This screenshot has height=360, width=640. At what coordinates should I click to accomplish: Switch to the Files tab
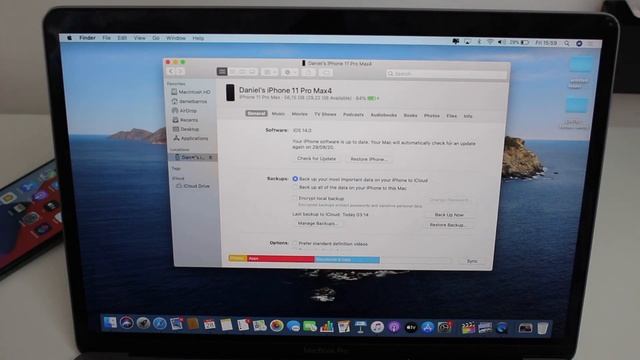point(452,116)
